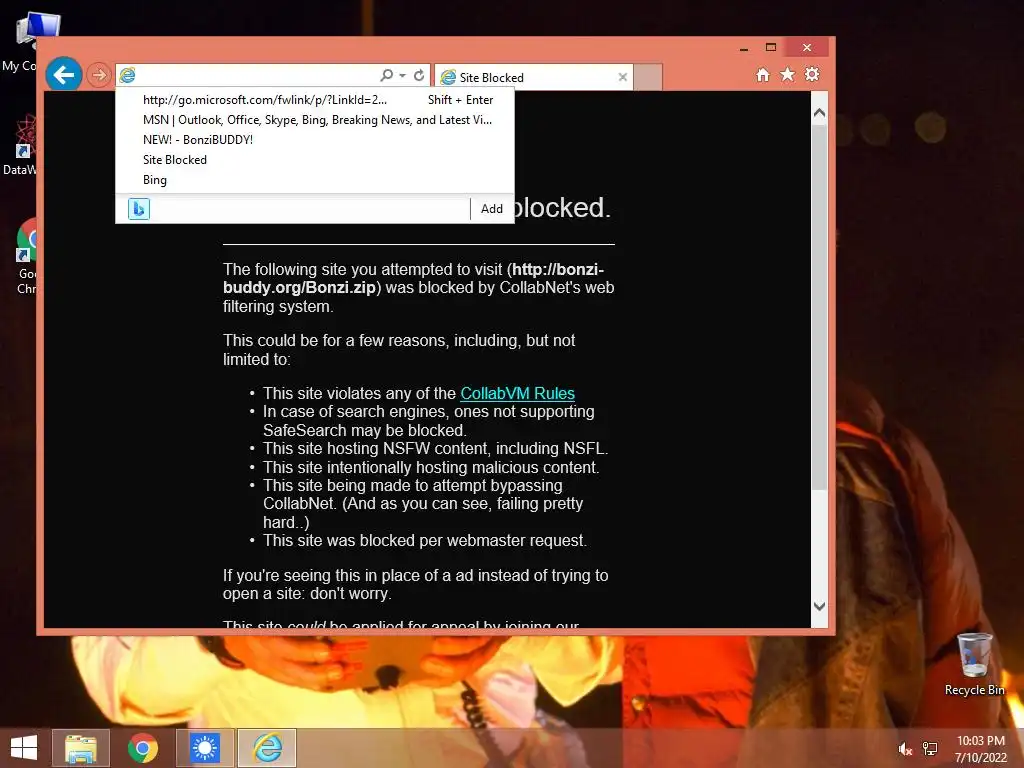The height and width of the screenshot is (768, 1024).
Task: Go back with the blue Back arrow
Action: coord(63,75)
